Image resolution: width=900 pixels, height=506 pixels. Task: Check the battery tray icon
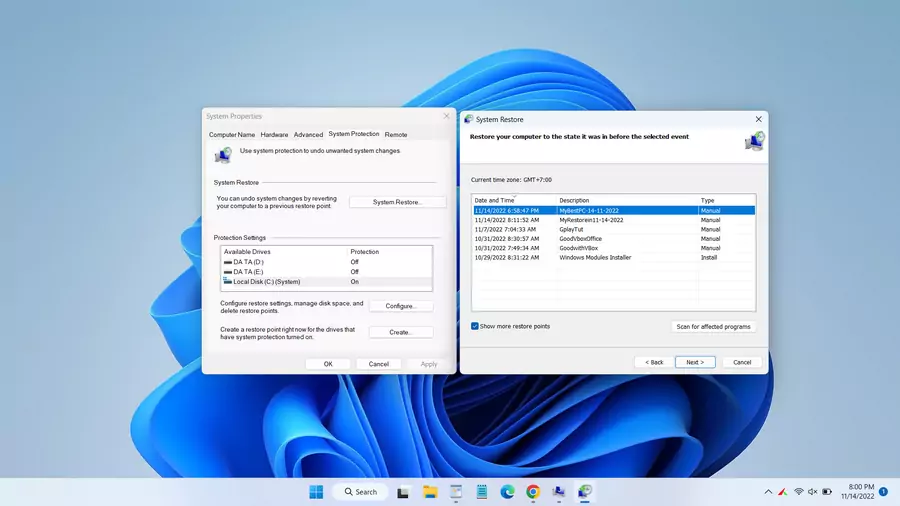(x=827, y=492)
